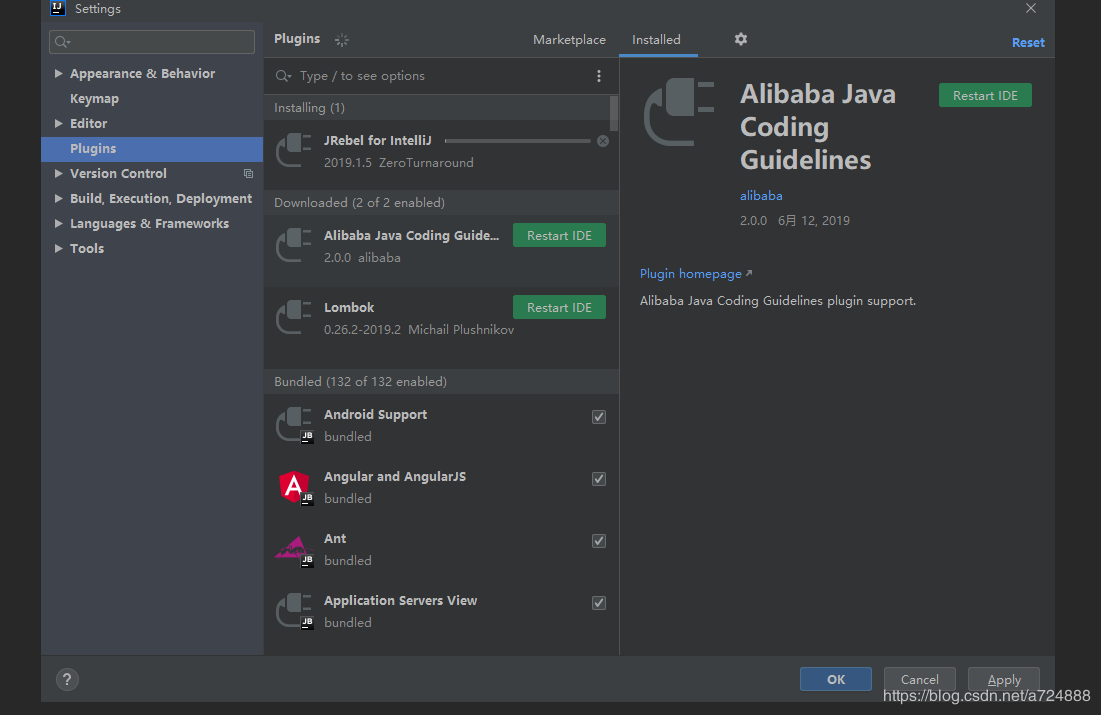Click the magnifier icon in plugin search
Viewport: 1101px width, 715px height.
283,76
